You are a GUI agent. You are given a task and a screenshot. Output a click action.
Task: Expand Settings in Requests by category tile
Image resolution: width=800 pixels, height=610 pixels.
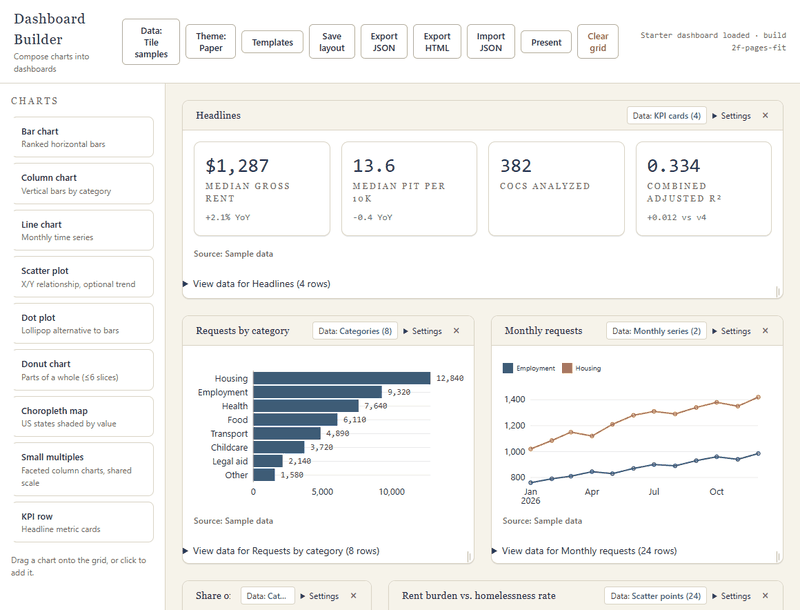click(422, 331)
